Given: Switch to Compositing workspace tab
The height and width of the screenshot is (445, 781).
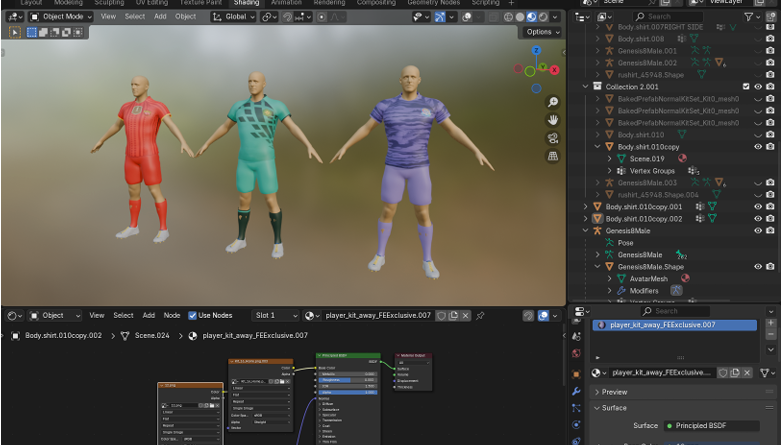Looking at the screenshot, I should (x=376, y=3).
